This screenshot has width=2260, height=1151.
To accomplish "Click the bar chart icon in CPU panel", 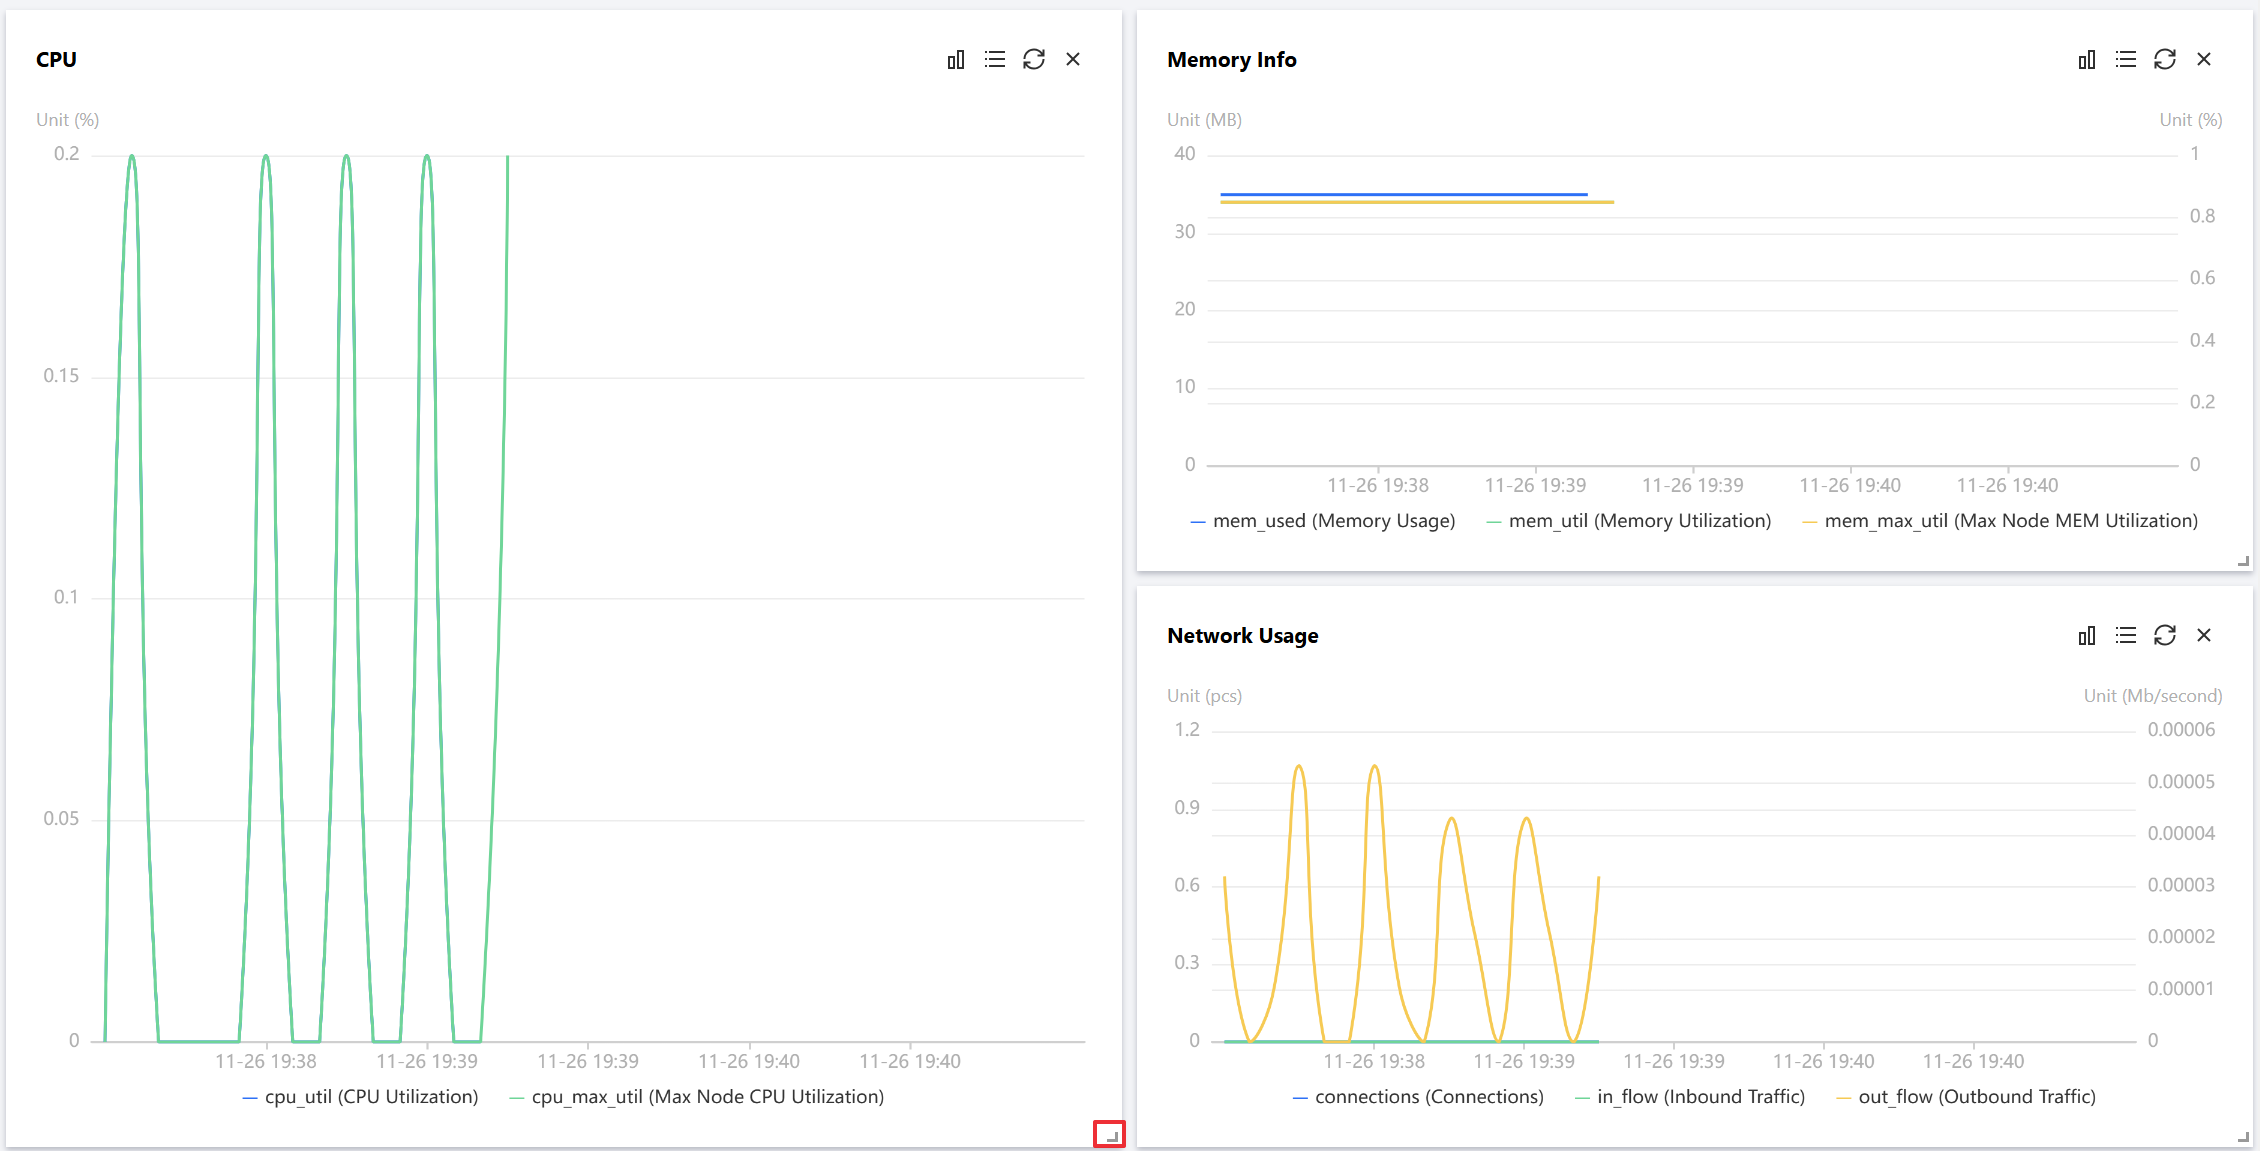I will pos(956,60).
